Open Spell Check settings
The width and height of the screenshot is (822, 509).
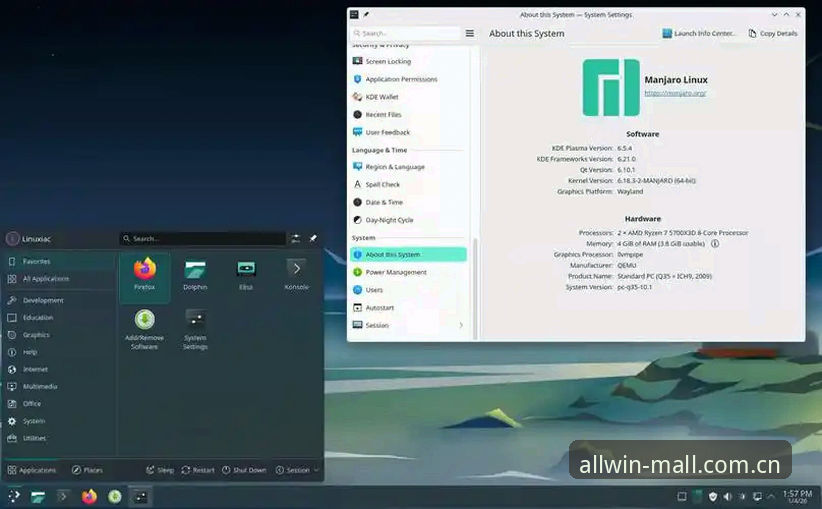point(408,185)
